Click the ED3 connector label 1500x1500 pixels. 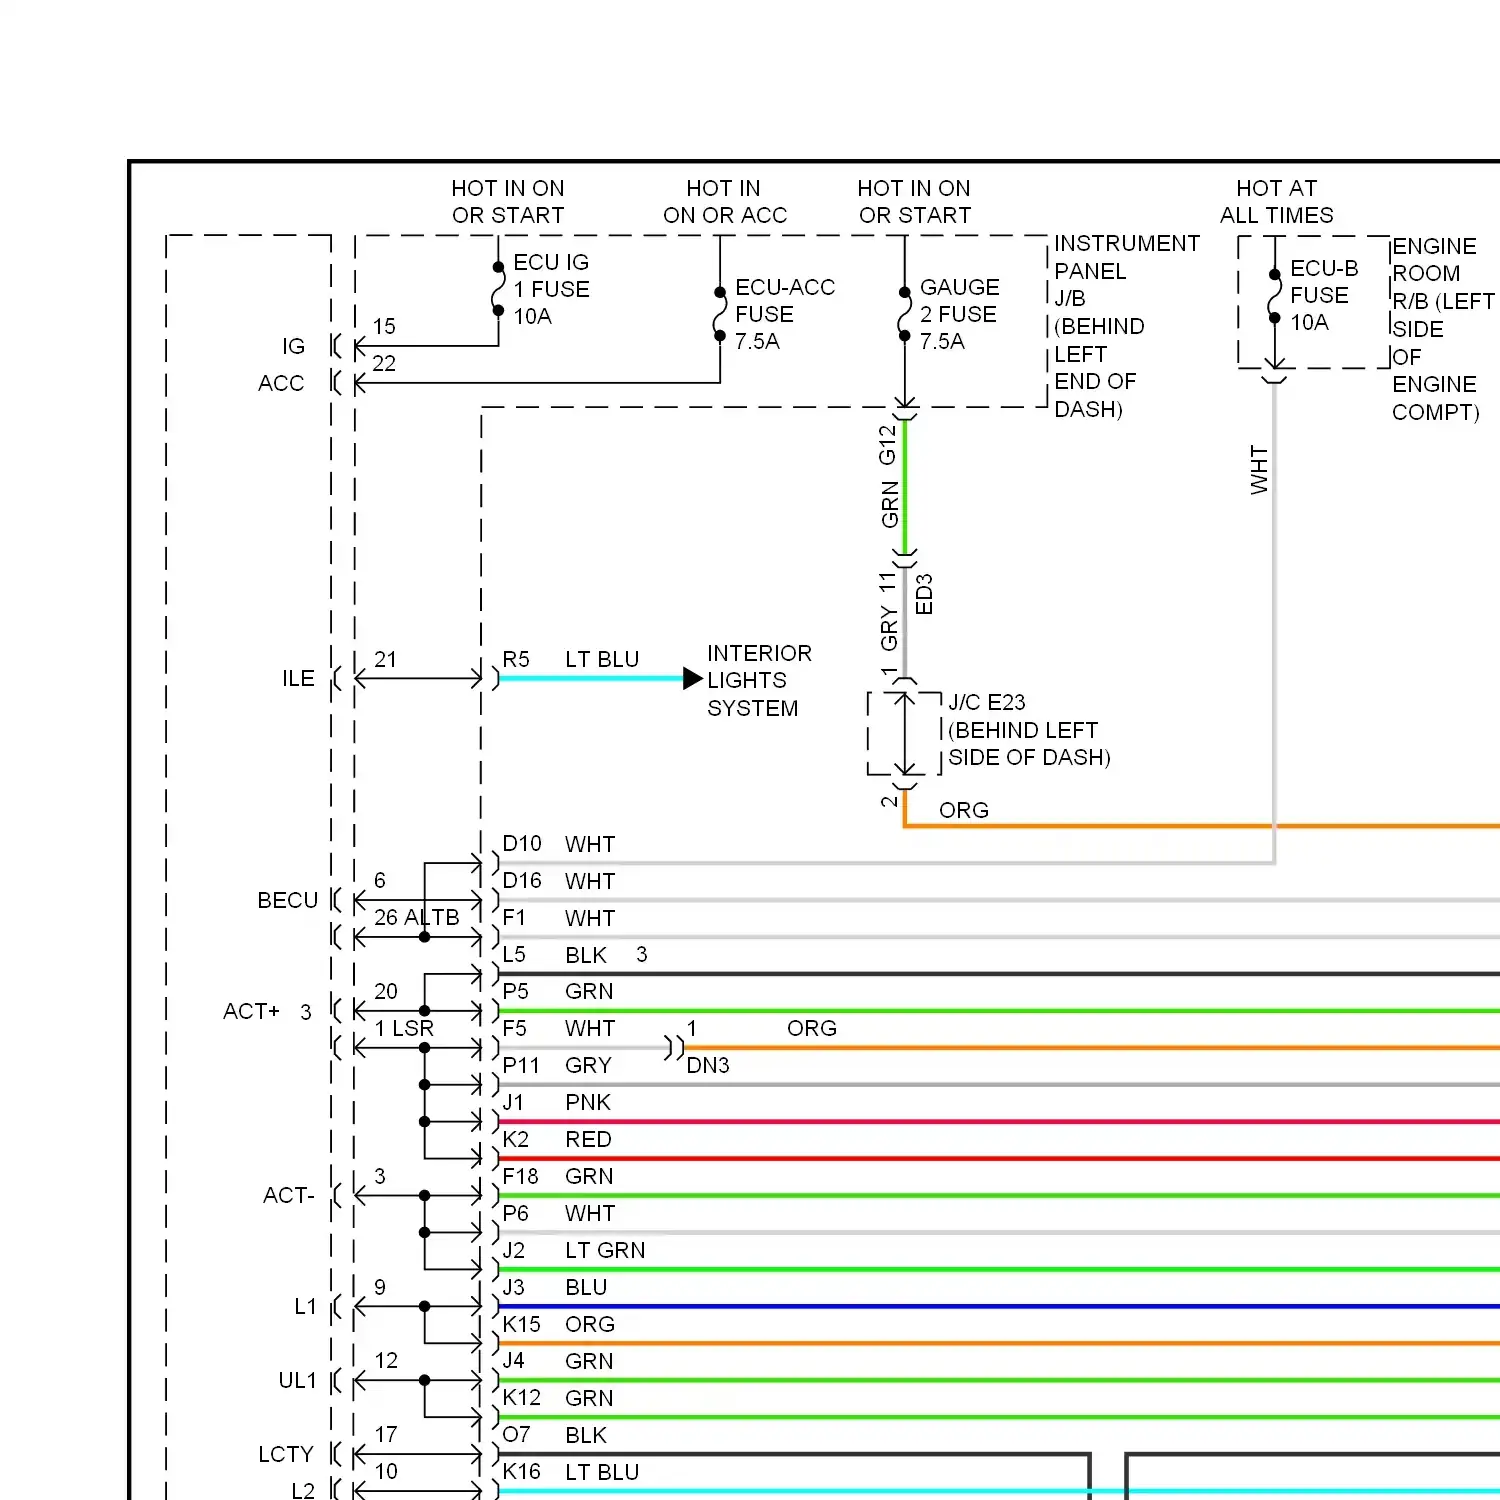(924, 594)
